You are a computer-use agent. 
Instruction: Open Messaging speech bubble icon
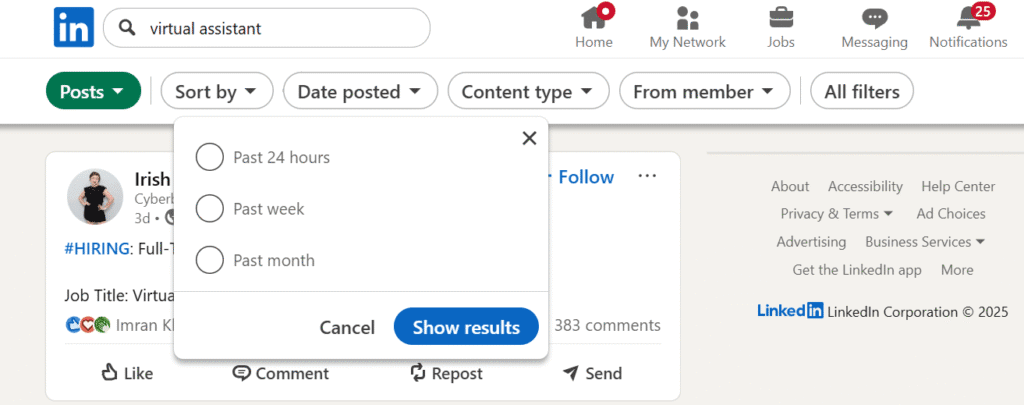click(x=874, y=18)
